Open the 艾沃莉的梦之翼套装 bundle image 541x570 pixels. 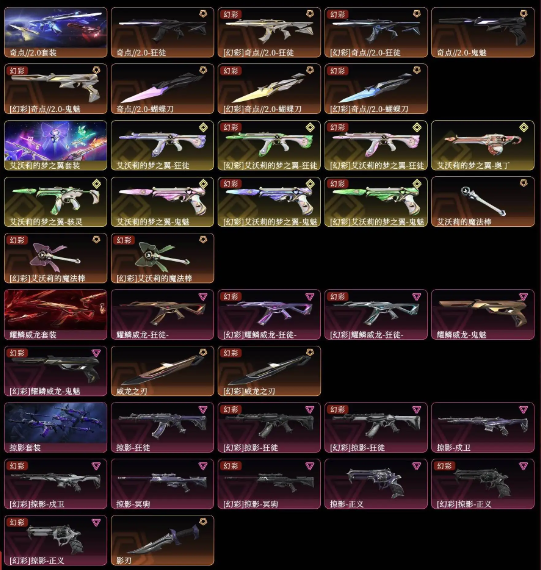[56, 145]
